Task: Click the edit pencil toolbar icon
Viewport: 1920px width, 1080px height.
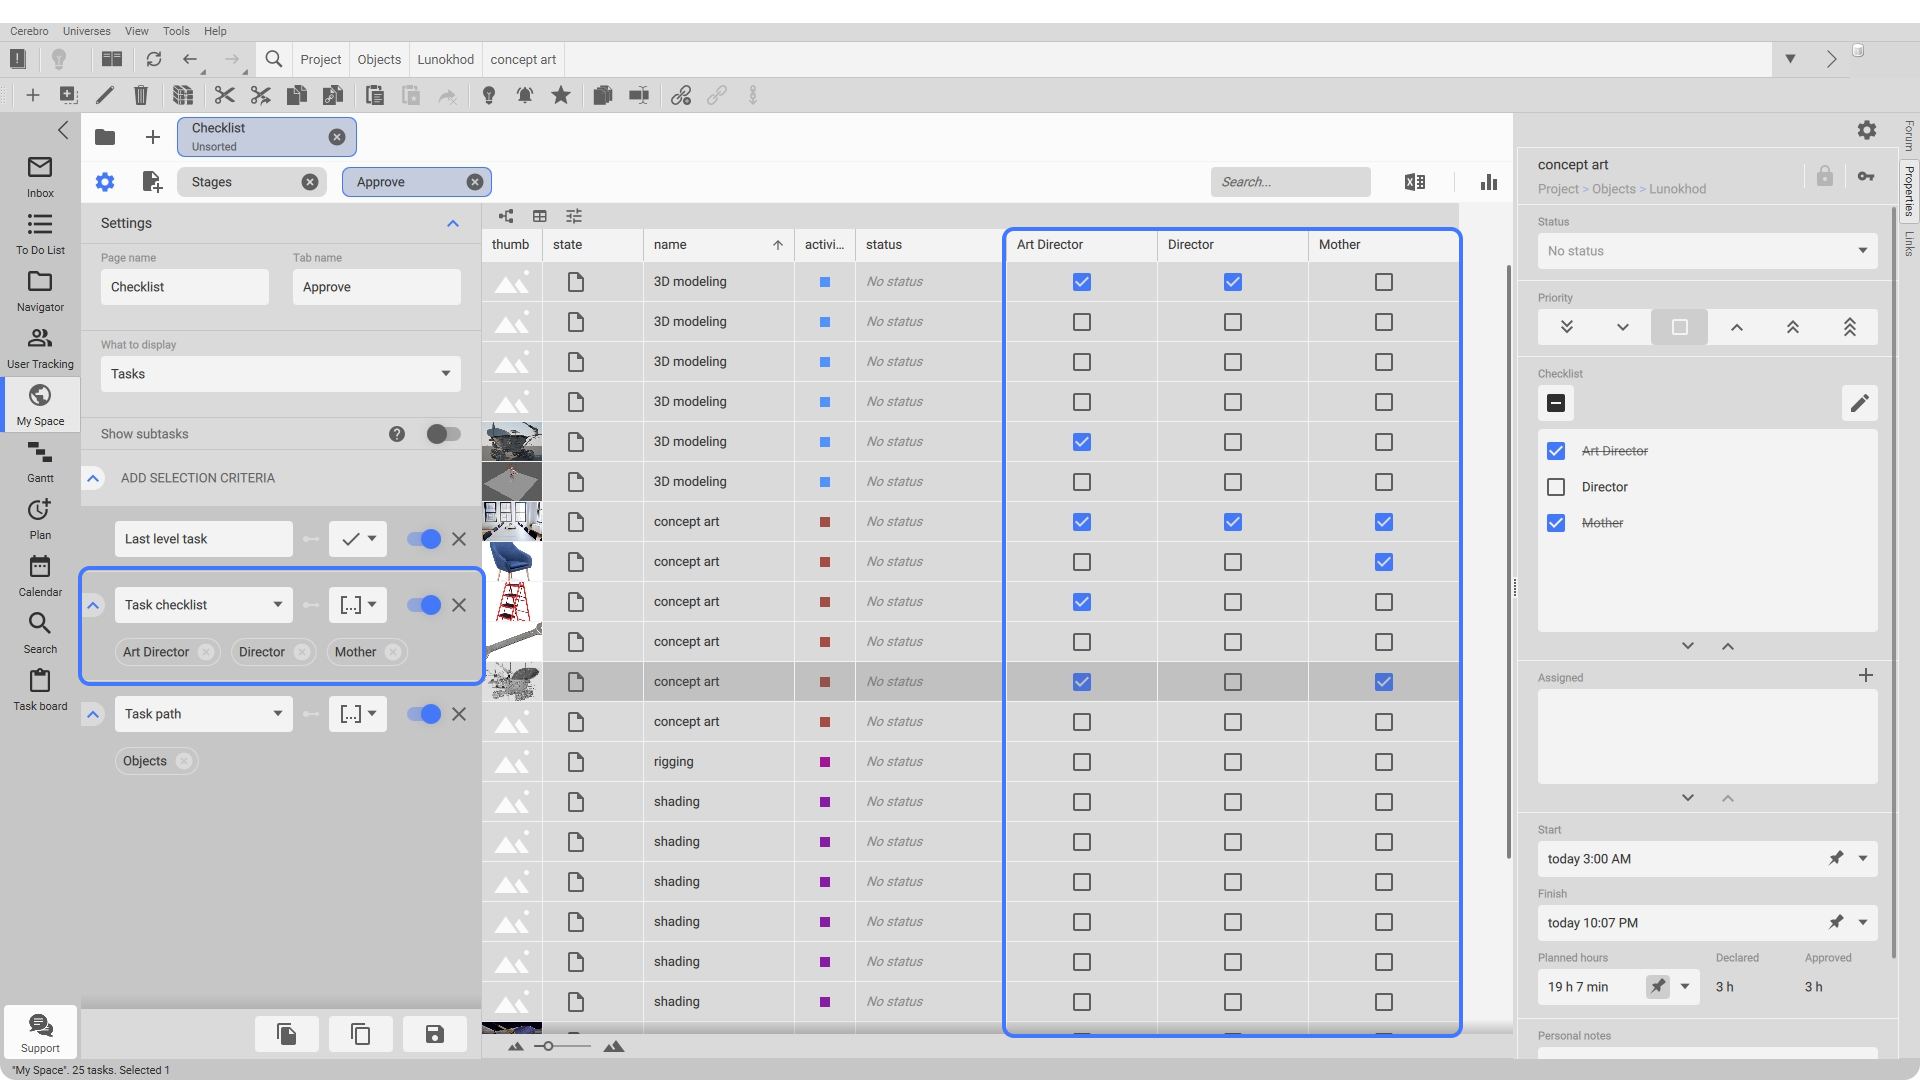Action: [x=105, y=95]
